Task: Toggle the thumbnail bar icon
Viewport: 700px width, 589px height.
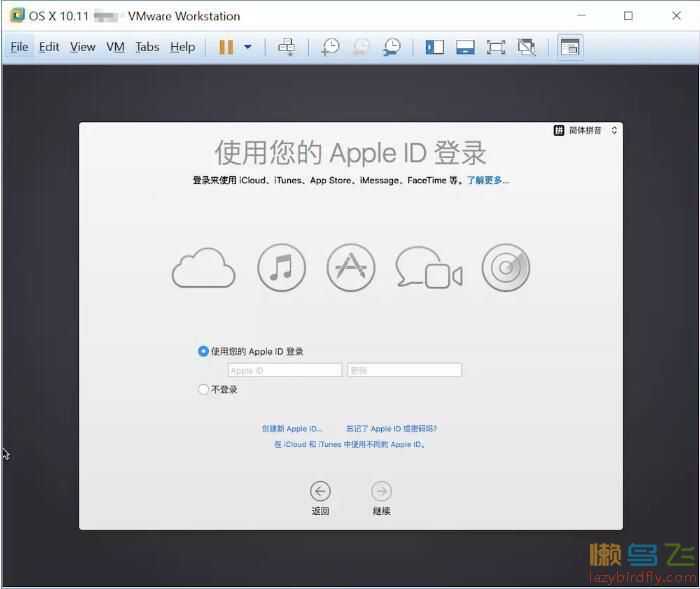Action: pyautogui.click(x=465, y=47)
